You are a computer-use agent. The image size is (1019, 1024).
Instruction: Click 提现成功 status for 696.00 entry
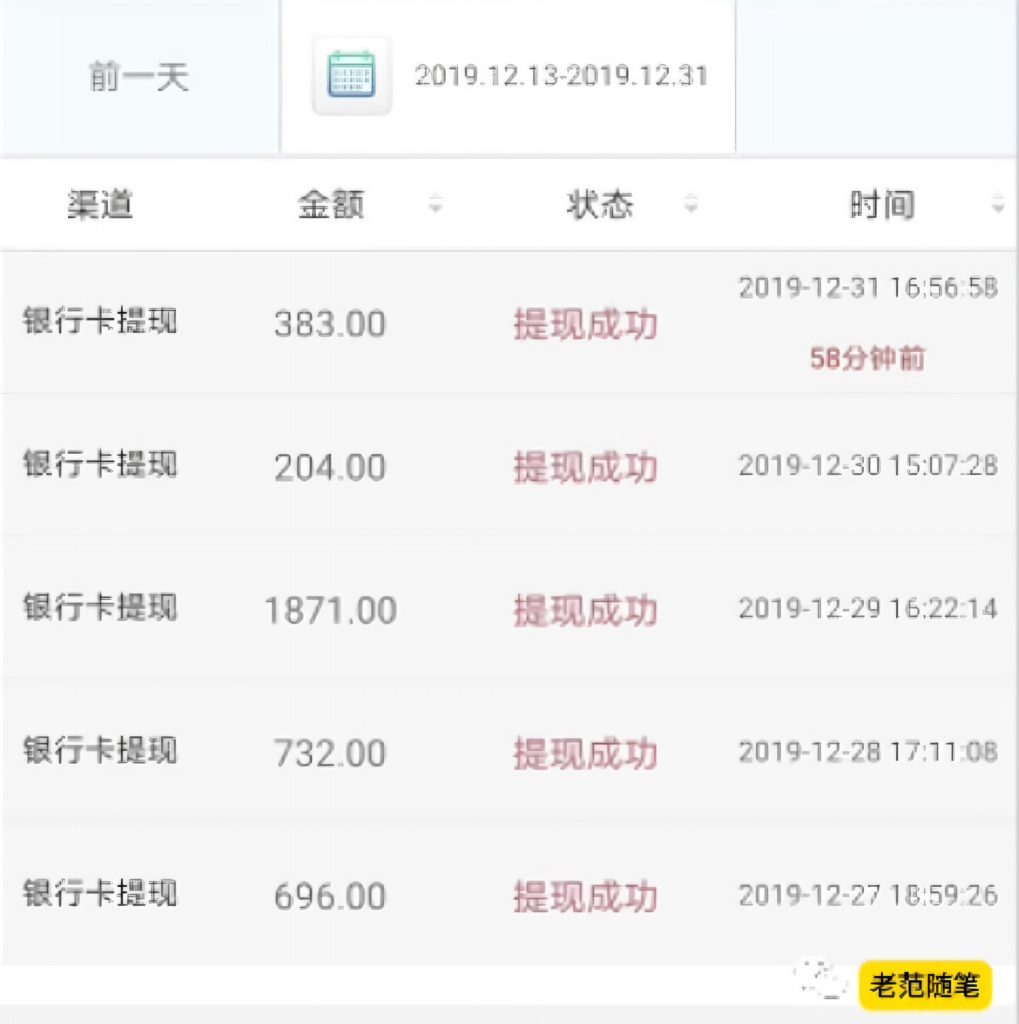coord(585,896)
